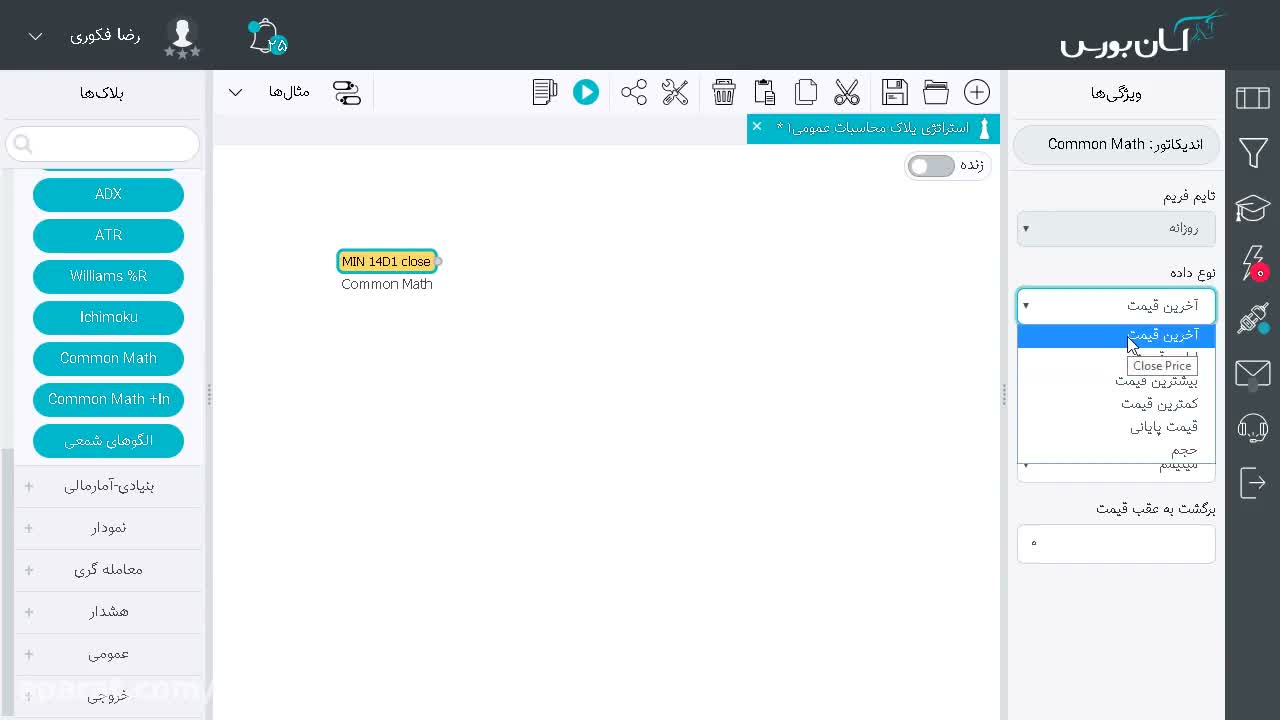Open the filter funnel icon in sidebar
1280x720 pixels.
pyautogui.click(x=1253, y=153)
